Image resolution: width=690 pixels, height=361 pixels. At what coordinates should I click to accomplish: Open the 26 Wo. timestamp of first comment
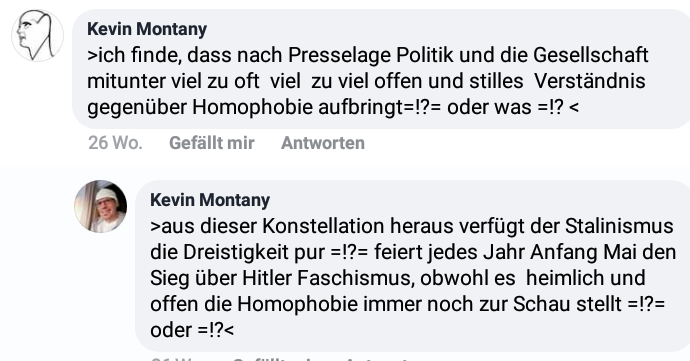115,143
